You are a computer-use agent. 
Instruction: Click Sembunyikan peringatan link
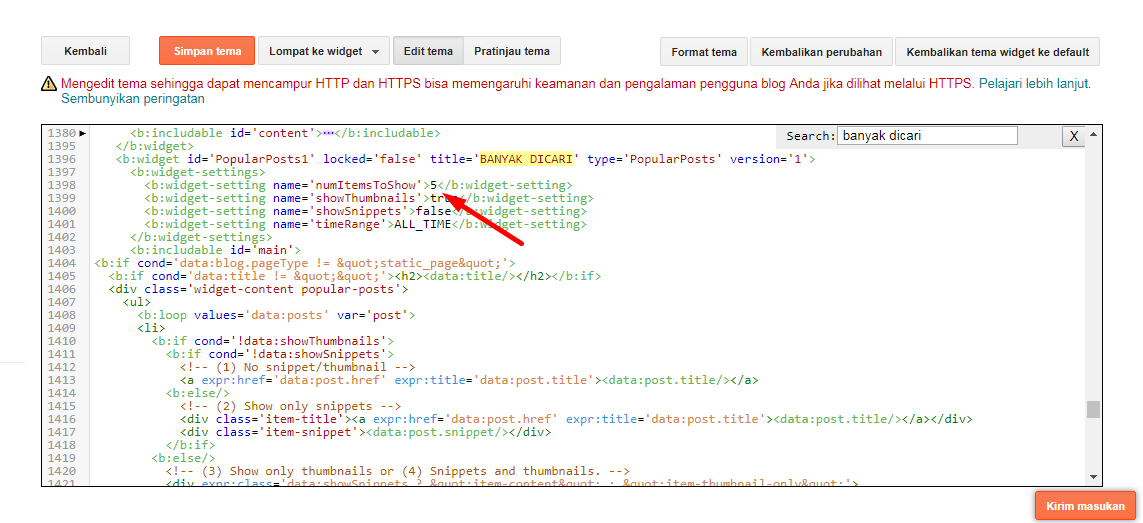[133, 98]
